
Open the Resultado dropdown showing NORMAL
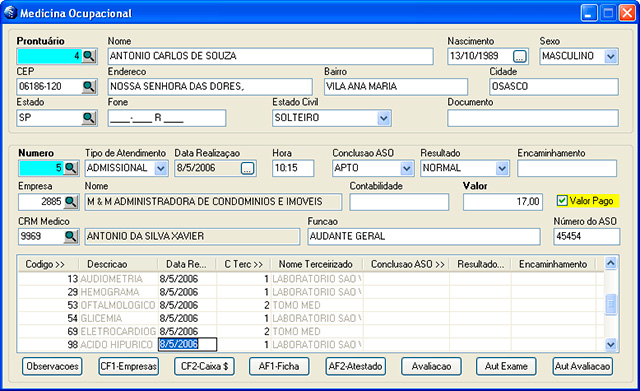tap(502, 168)
